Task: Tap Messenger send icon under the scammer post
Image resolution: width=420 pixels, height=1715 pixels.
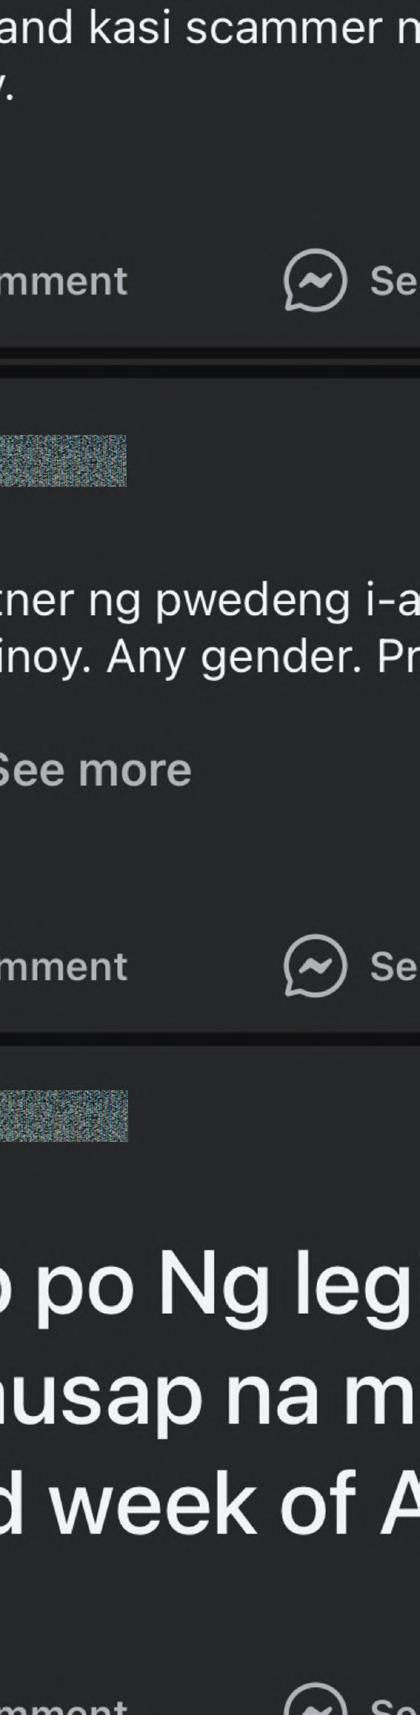Action: (x=315, y=281)
